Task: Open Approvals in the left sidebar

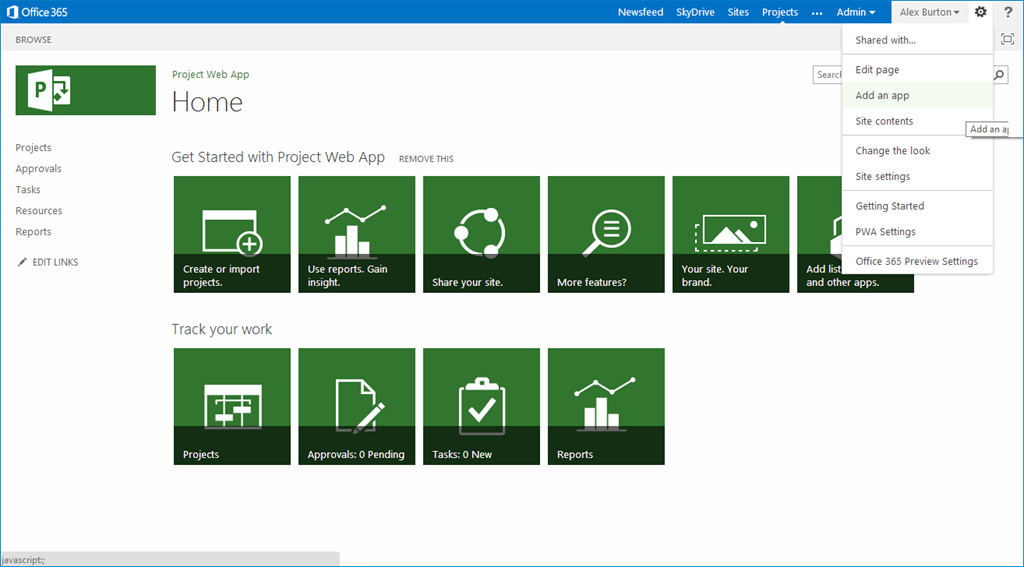Action: (x=39, y=169)
